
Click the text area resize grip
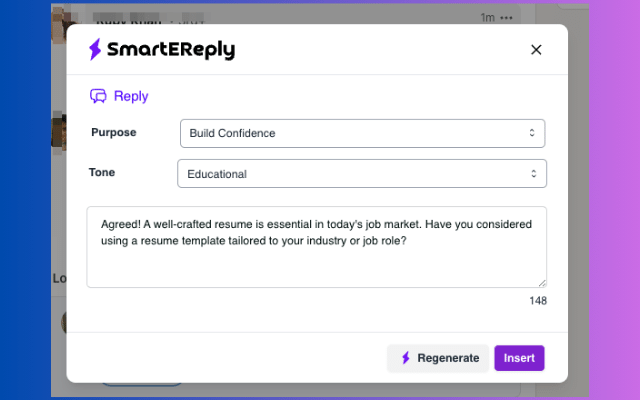pyautogui.click(x=542, y=283)
